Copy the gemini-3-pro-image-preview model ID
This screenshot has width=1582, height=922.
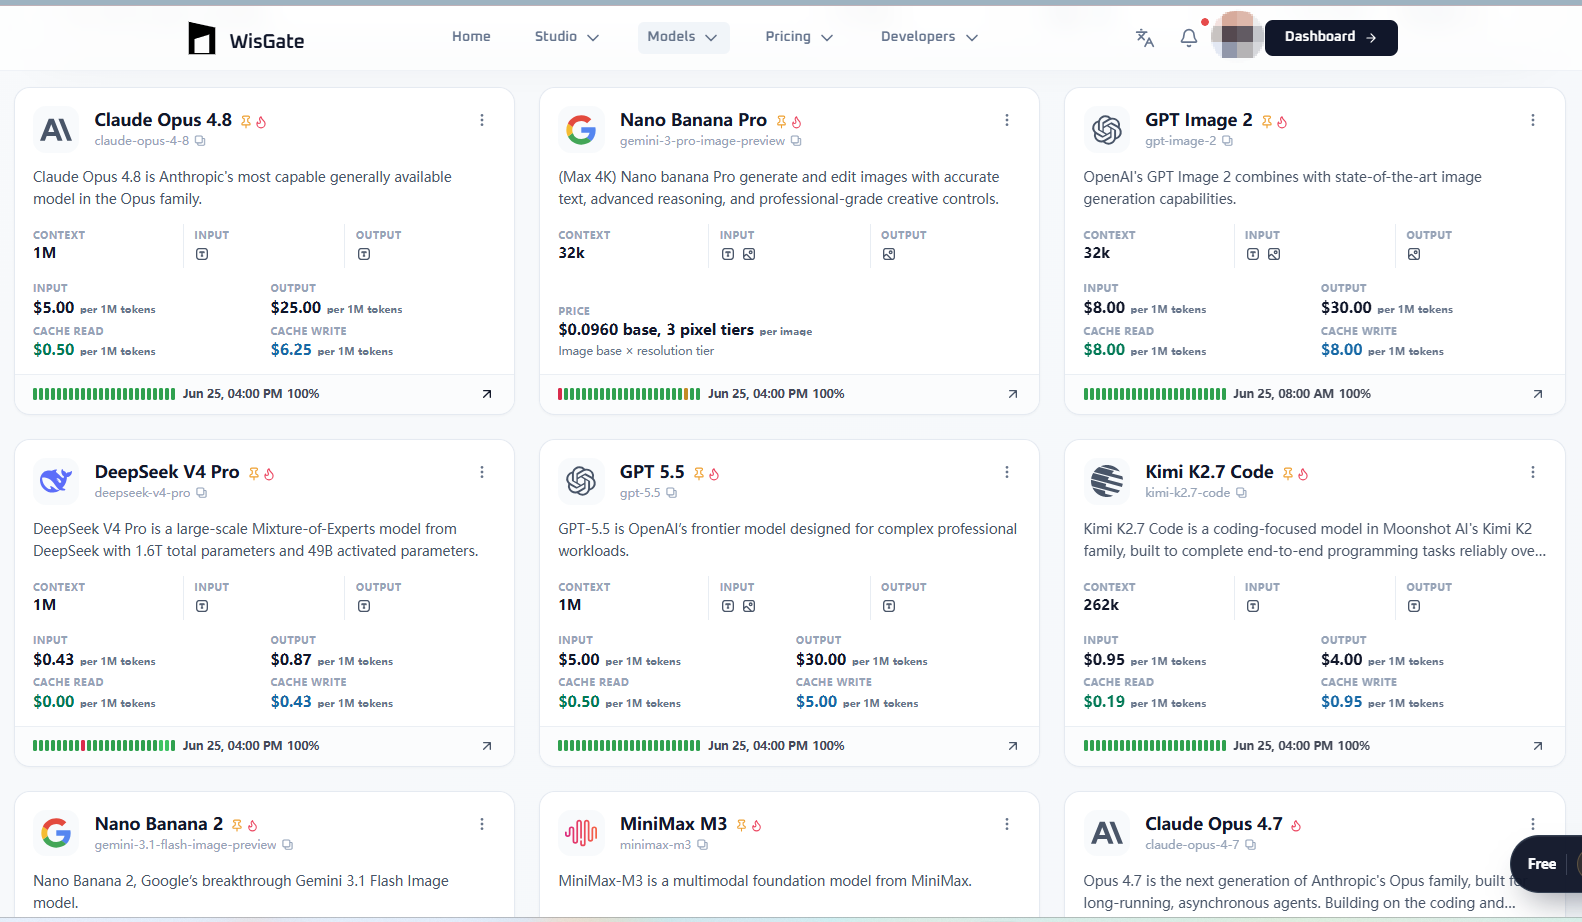(x=796, y=141)
